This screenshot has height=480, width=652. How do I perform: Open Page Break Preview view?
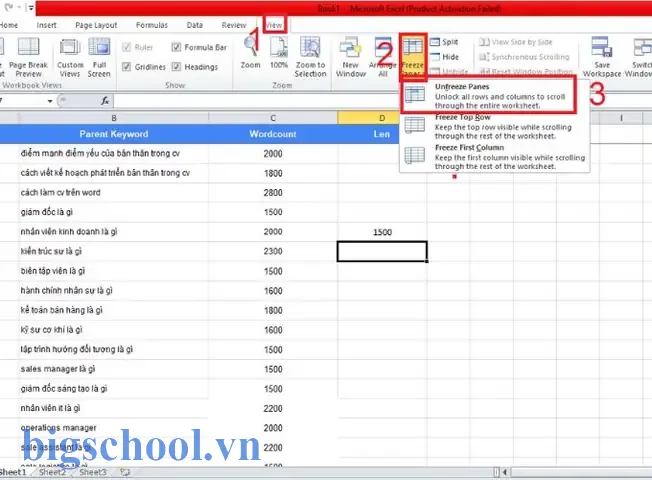(x=28, y=57)
